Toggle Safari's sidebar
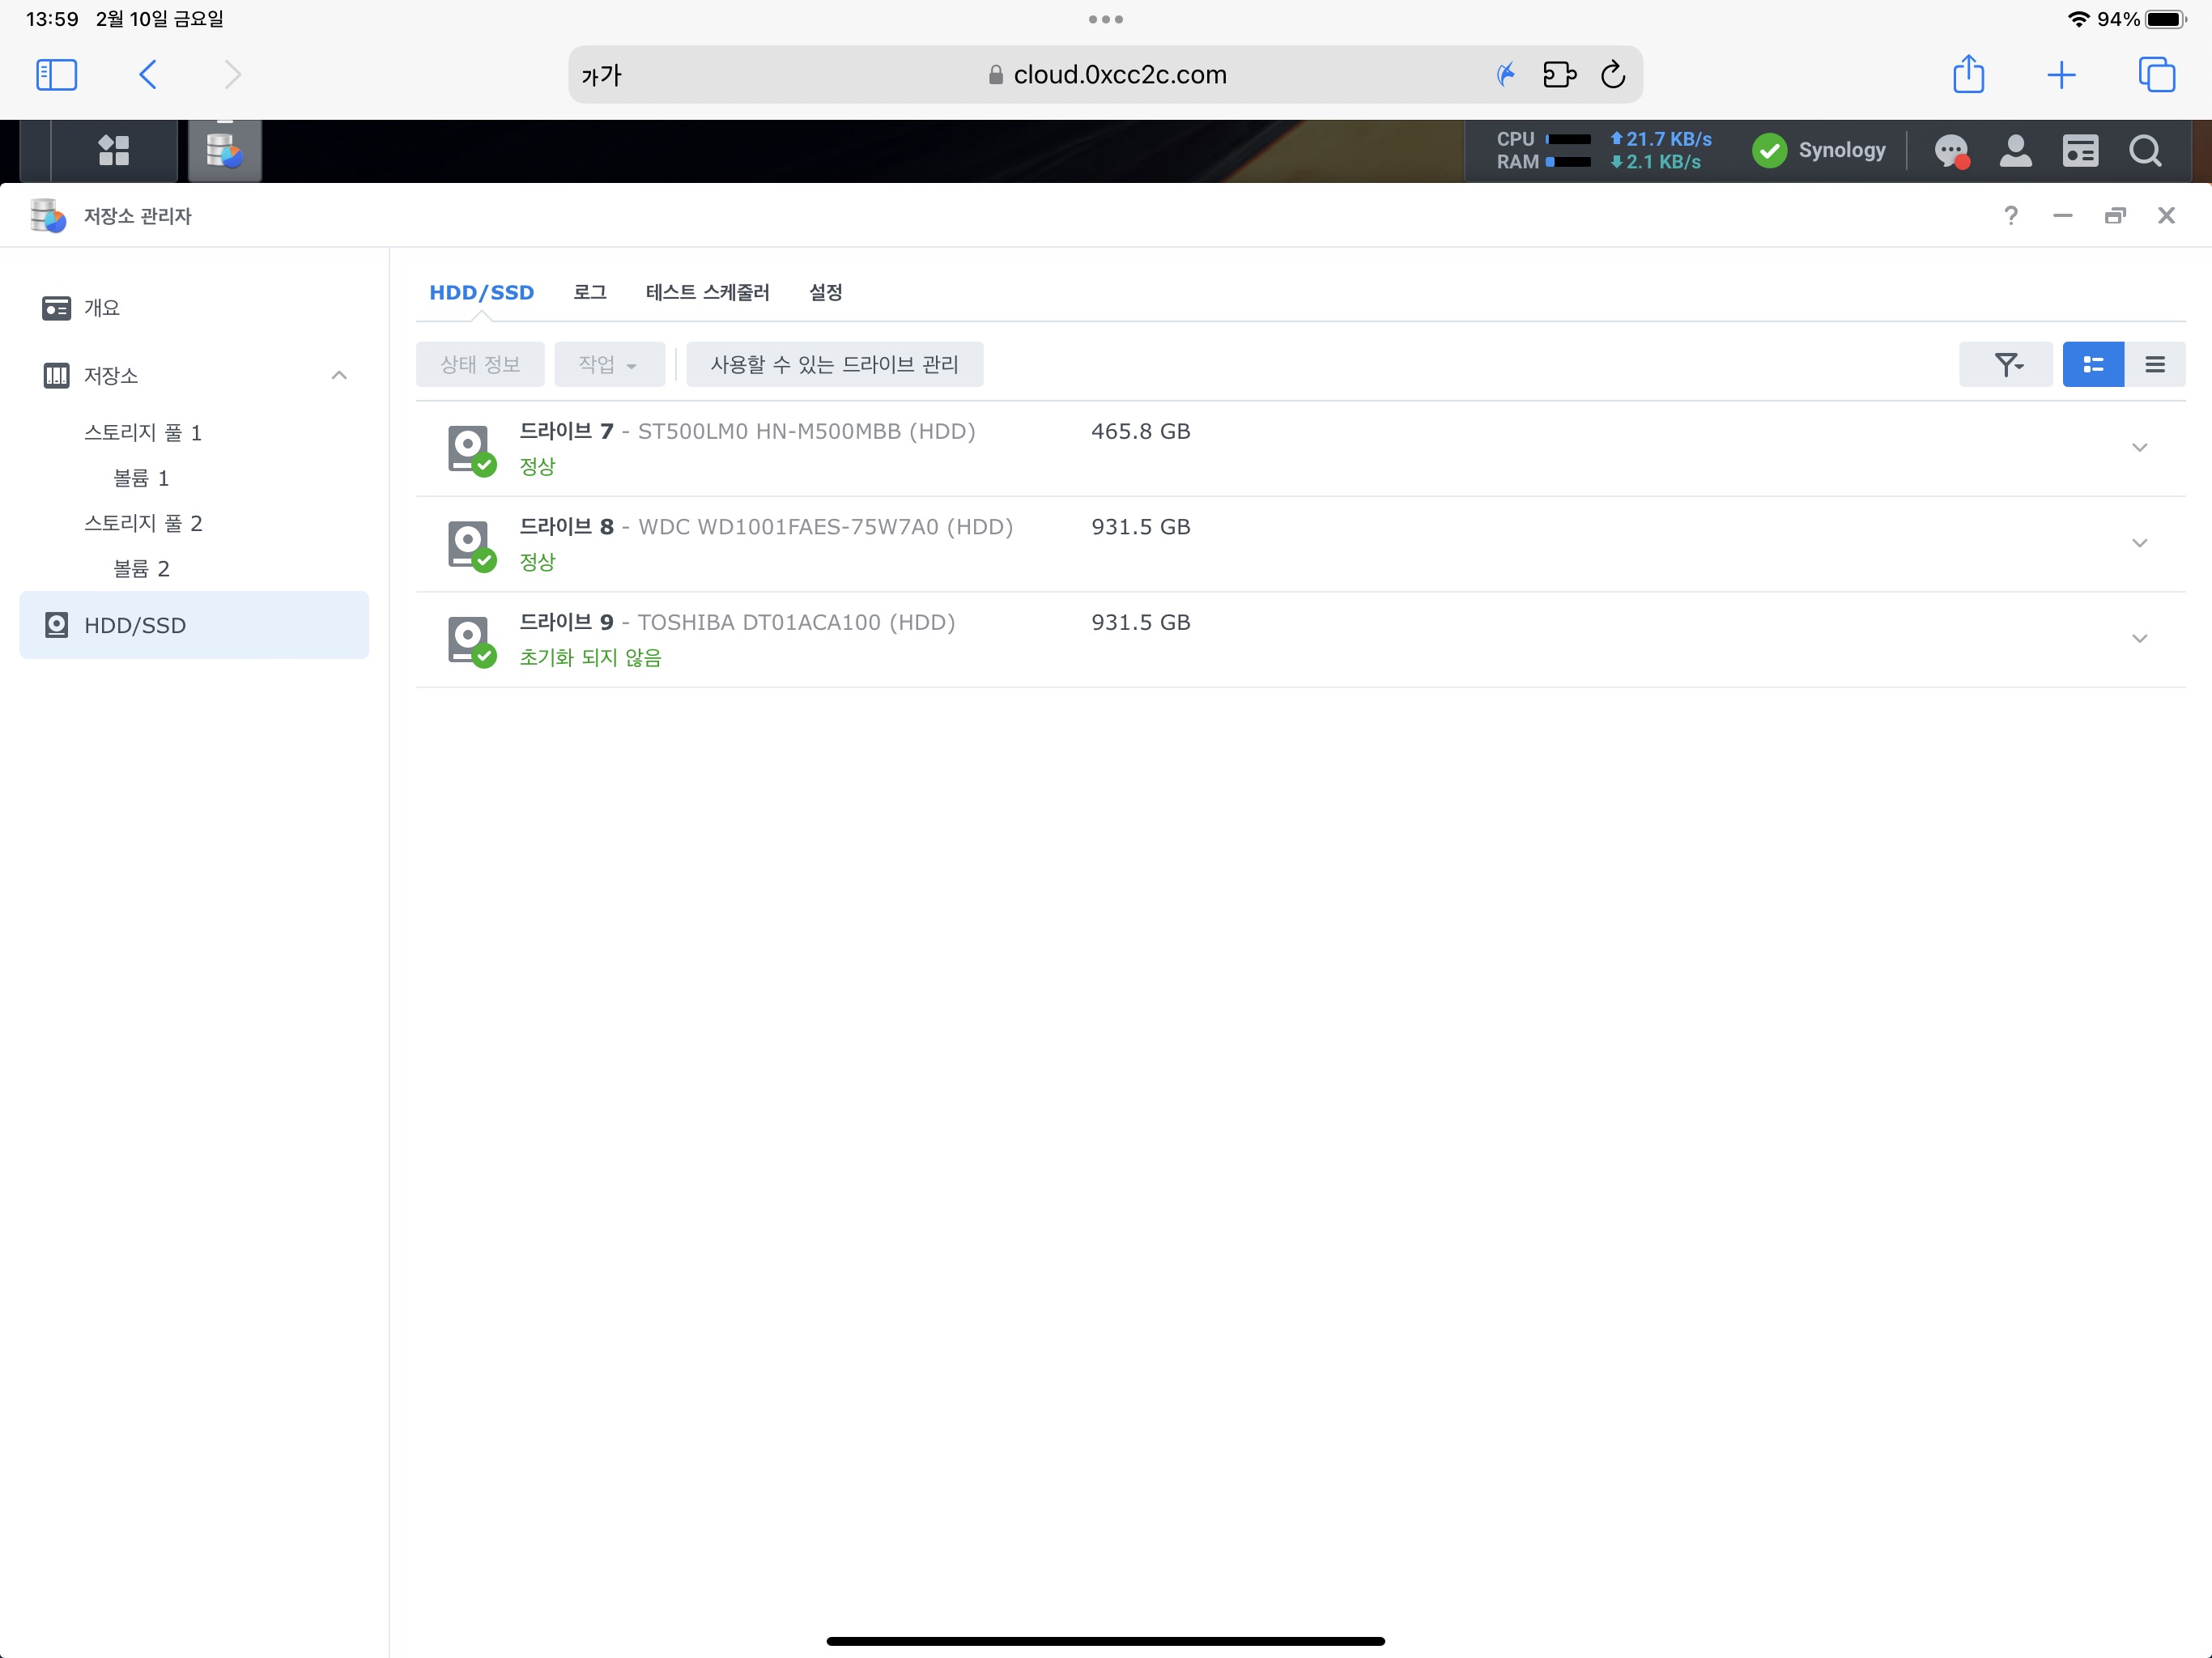The width and height of the screenshot is (2212, 1658). (x=56, y=75)
